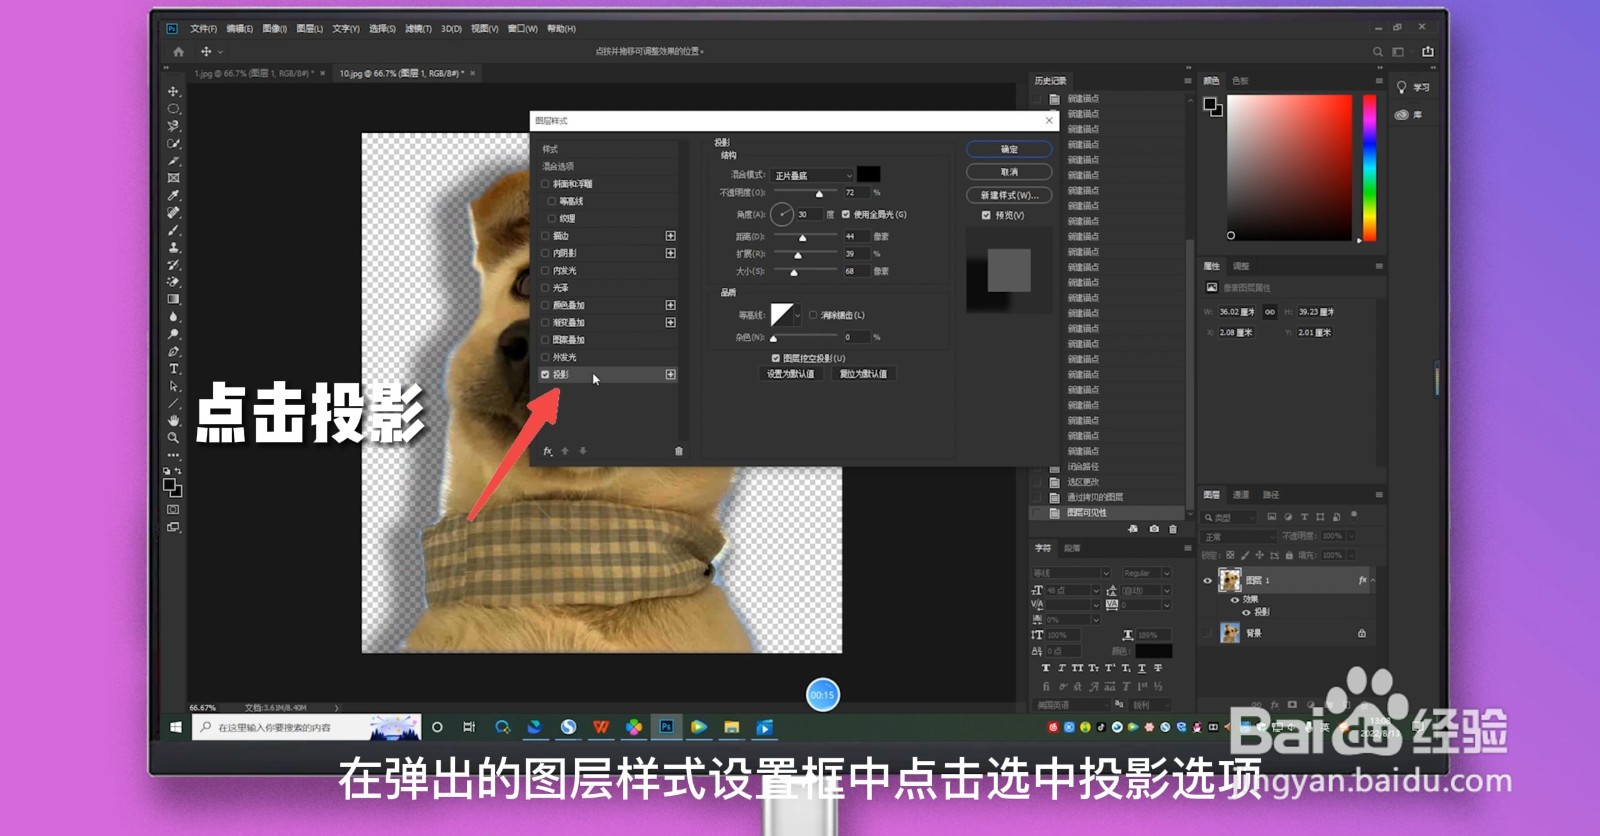This screenshot has width=1600, height=836.
Task: Collapse Layer 1 effects list arrow
Action: click(1373, 580)
